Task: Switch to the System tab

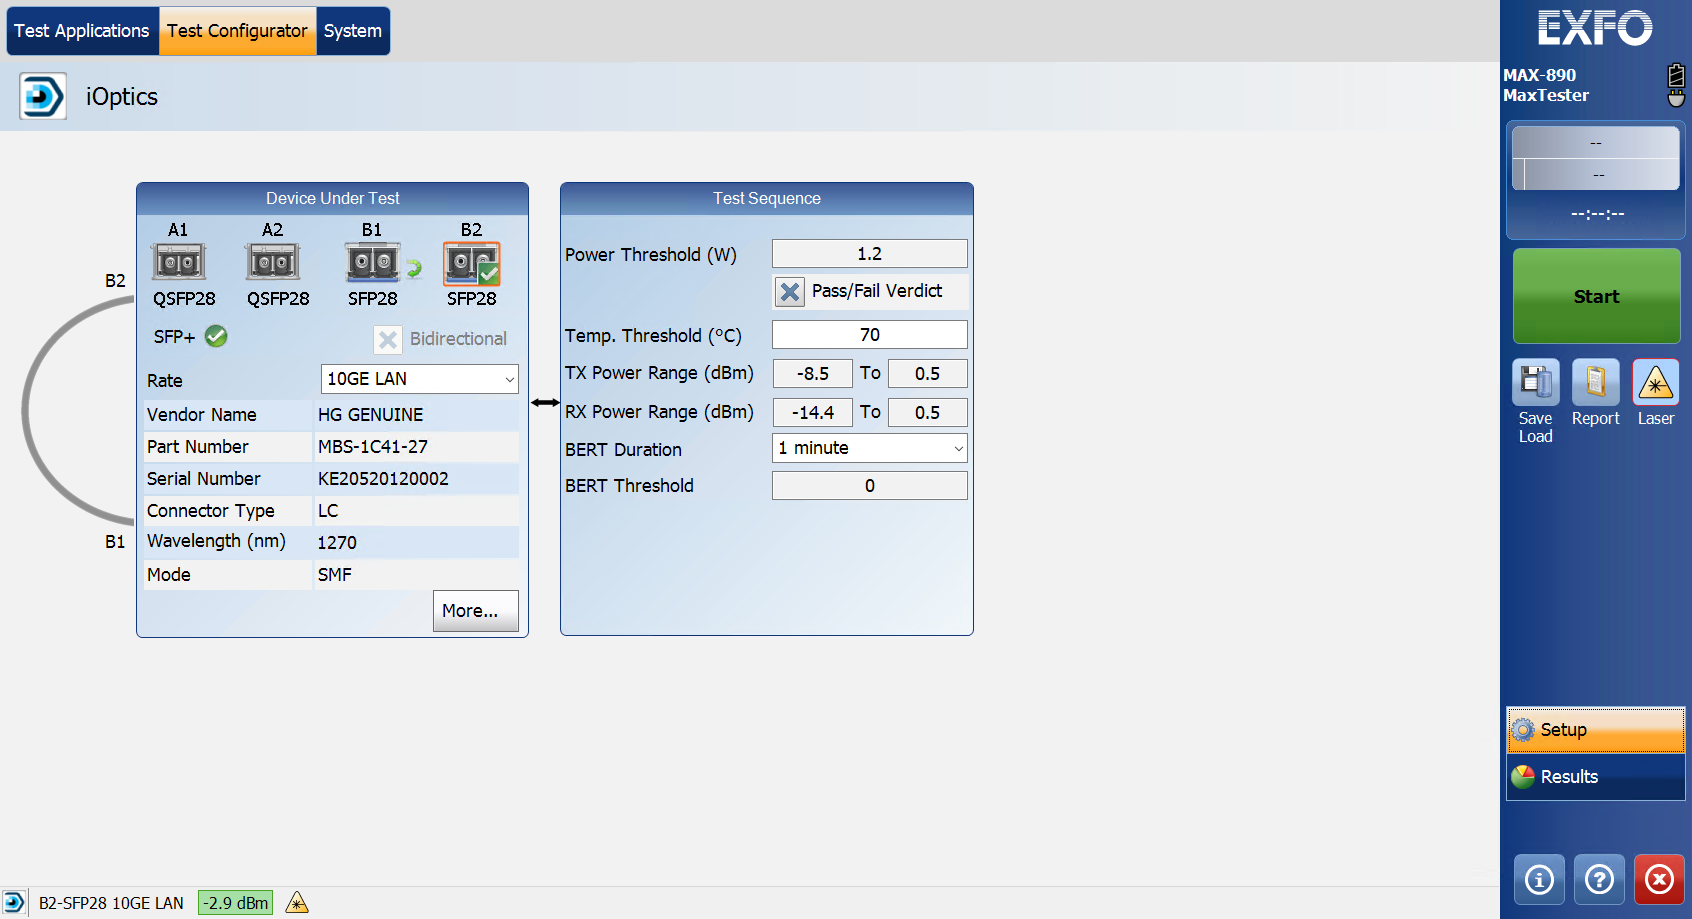Action: [x=353, y=31]
